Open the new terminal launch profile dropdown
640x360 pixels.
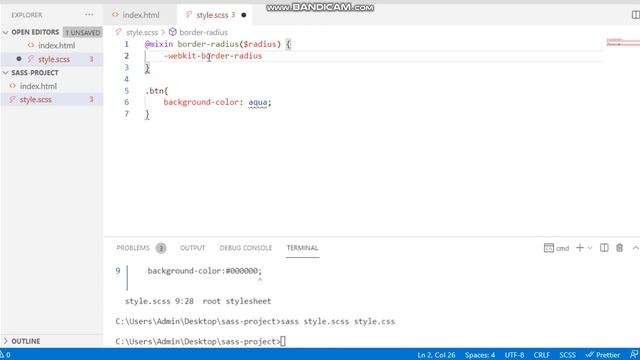pyautogui.click(x=590, y=248)
